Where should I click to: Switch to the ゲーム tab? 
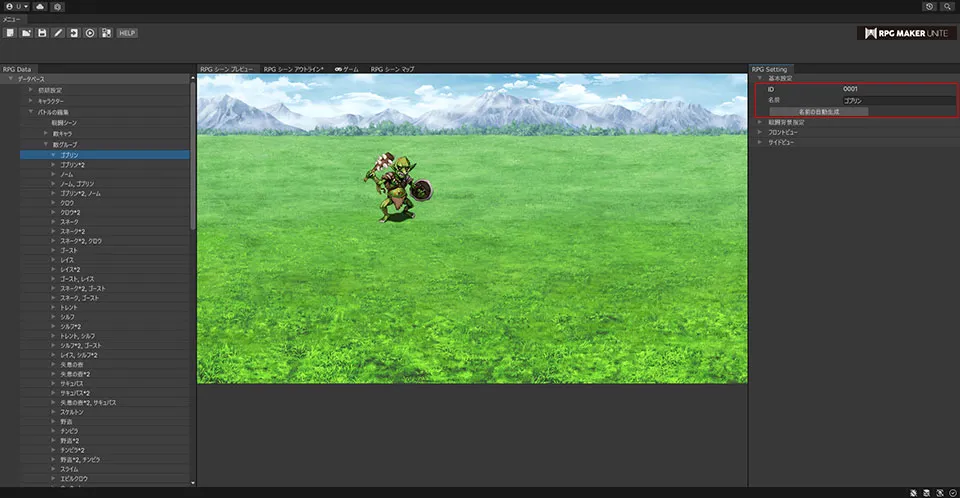coord(347,69)
